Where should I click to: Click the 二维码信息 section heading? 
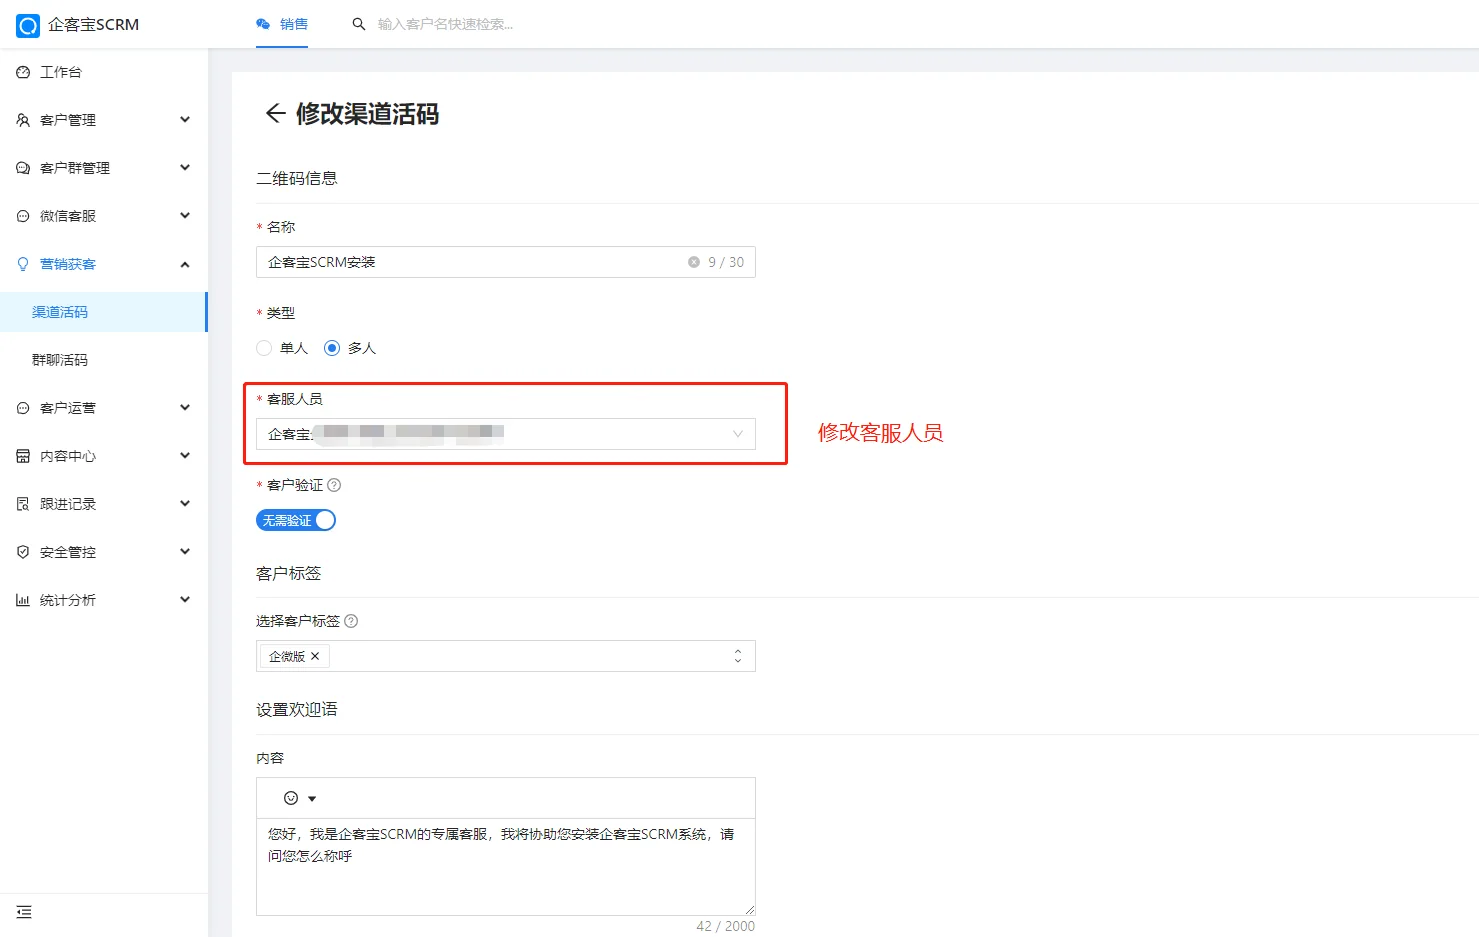tap(297, 178)
